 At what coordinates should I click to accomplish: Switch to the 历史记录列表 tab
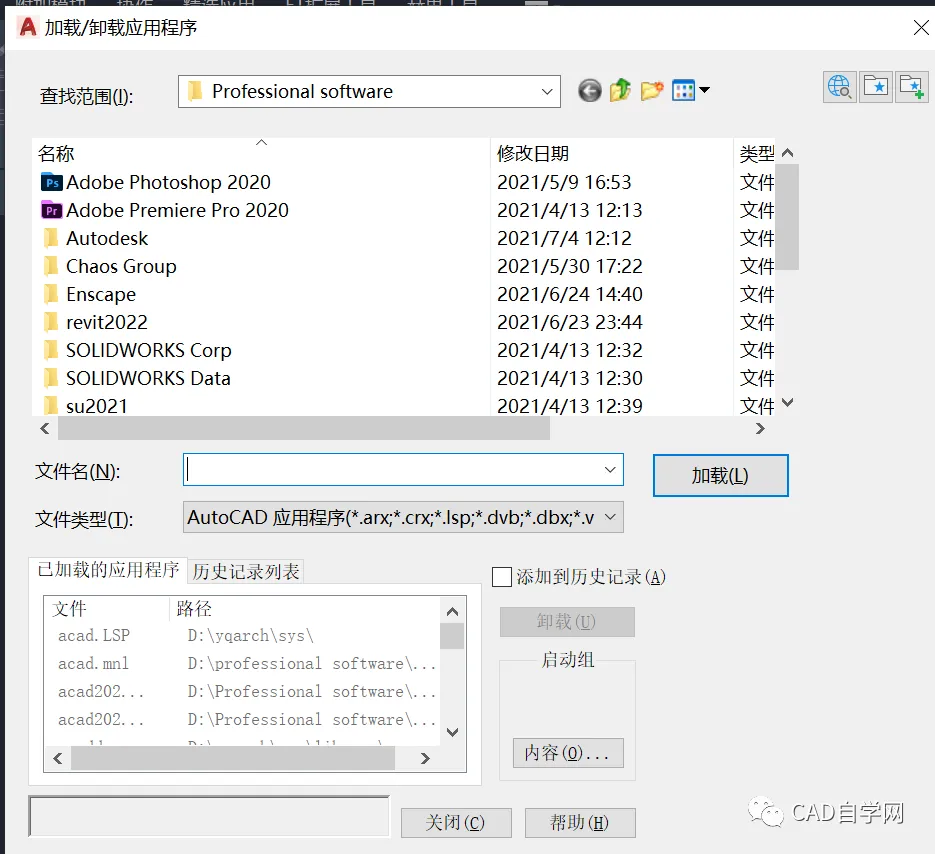(246, 572)
